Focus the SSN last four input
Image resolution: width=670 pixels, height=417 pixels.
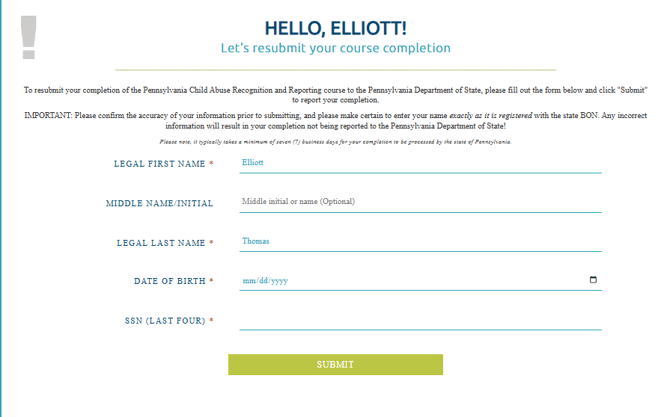[420, 320]
